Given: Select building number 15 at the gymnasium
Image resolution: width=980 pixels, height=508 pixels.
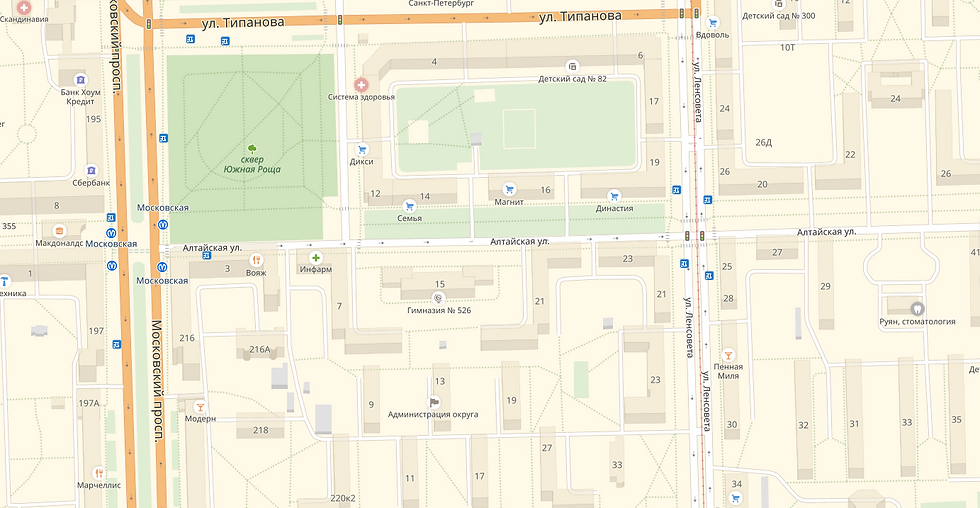Looking at the screenshot, I should click(440, 284).
